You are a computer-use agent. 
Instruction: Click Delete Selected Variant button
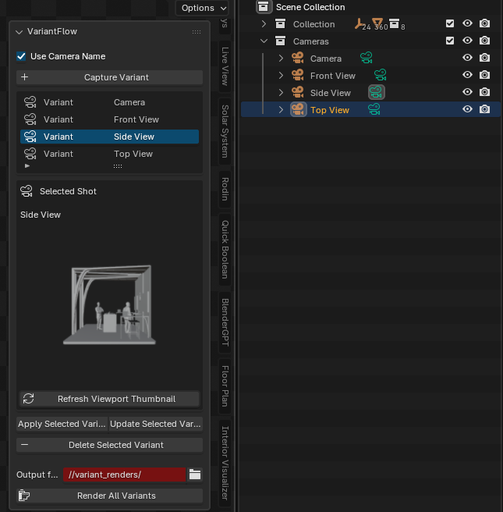click(109, 445)
